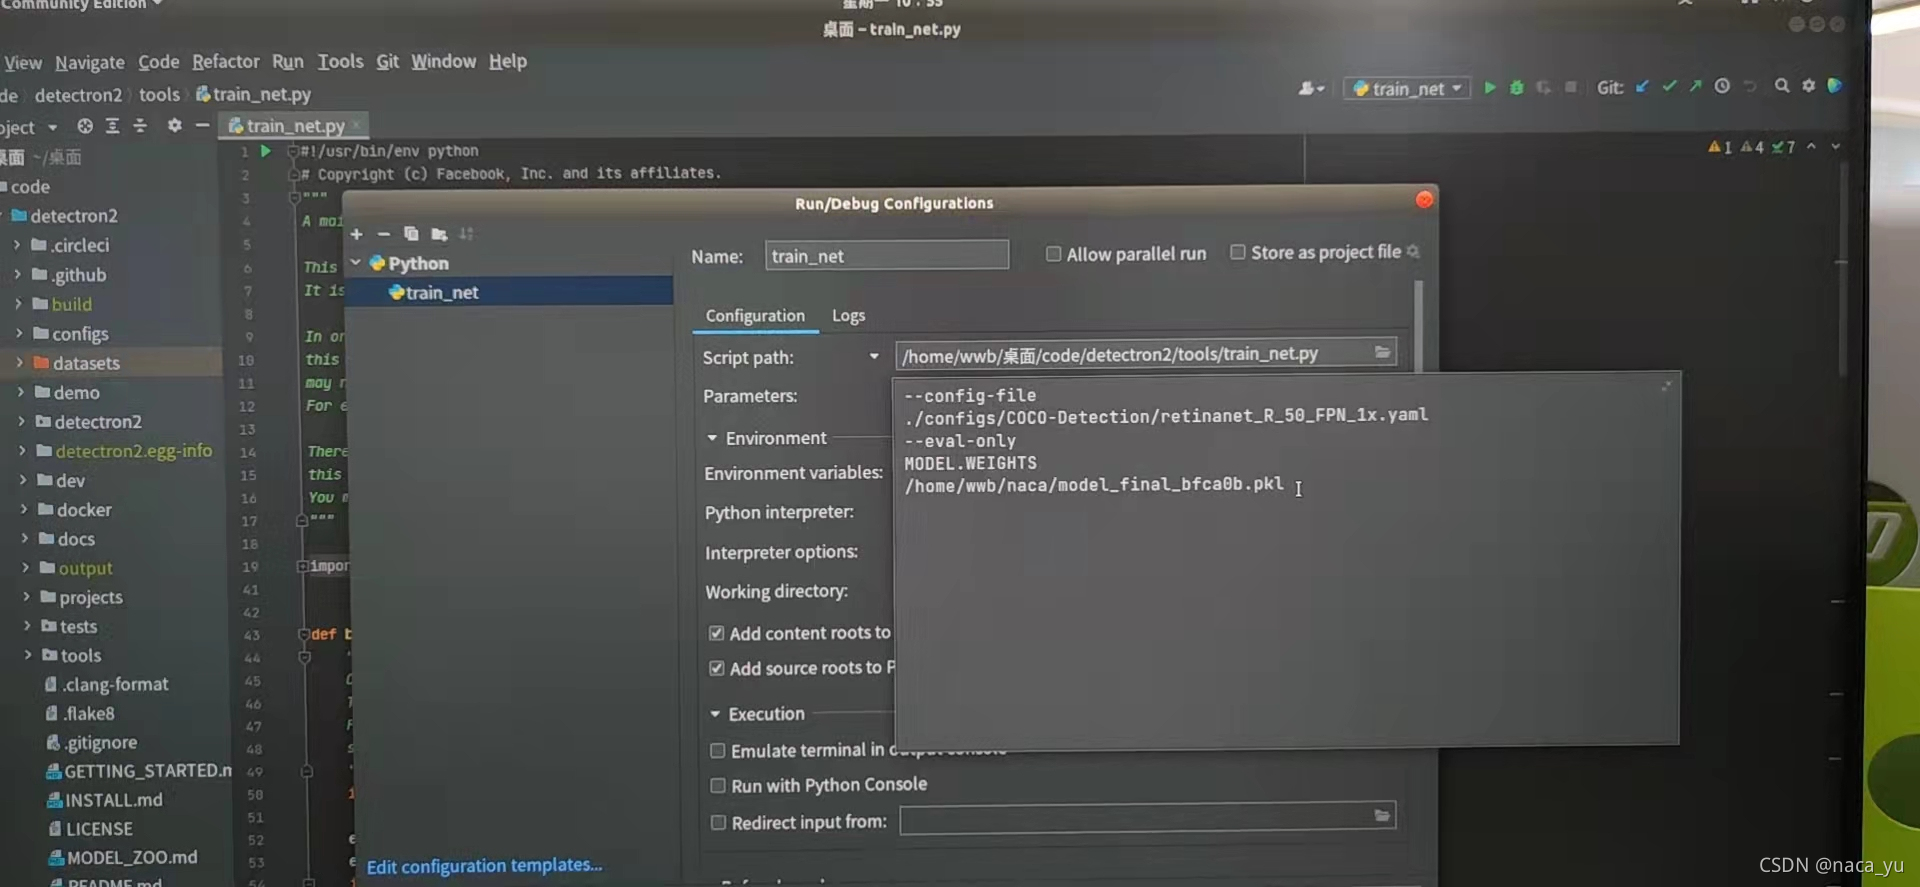This screenshot has height=887, width=1920.
Task: Click detectron2 breadcrumb in navigation bar
Action: pos(78,95)
